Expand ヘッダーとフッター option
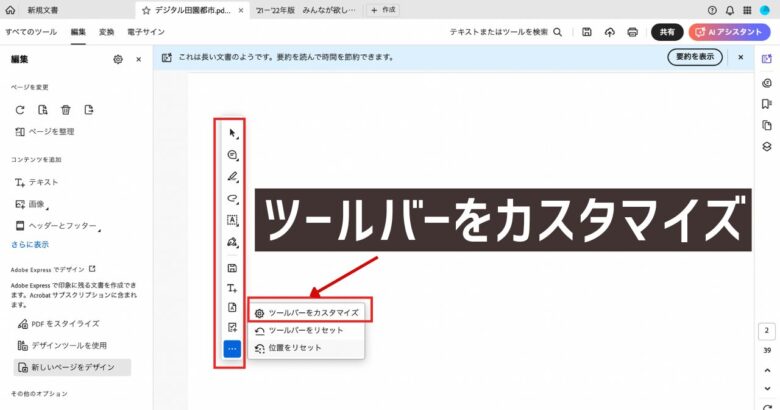This screenshot has width=780, height=410. (58, 226)
